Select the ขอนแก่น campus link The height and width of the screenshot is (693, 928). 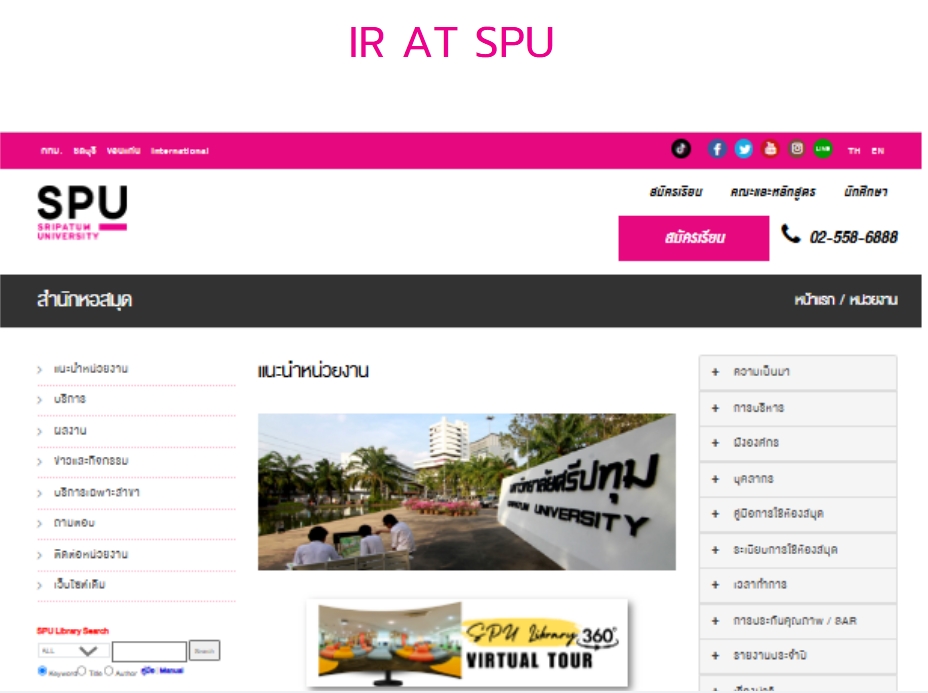124,150
